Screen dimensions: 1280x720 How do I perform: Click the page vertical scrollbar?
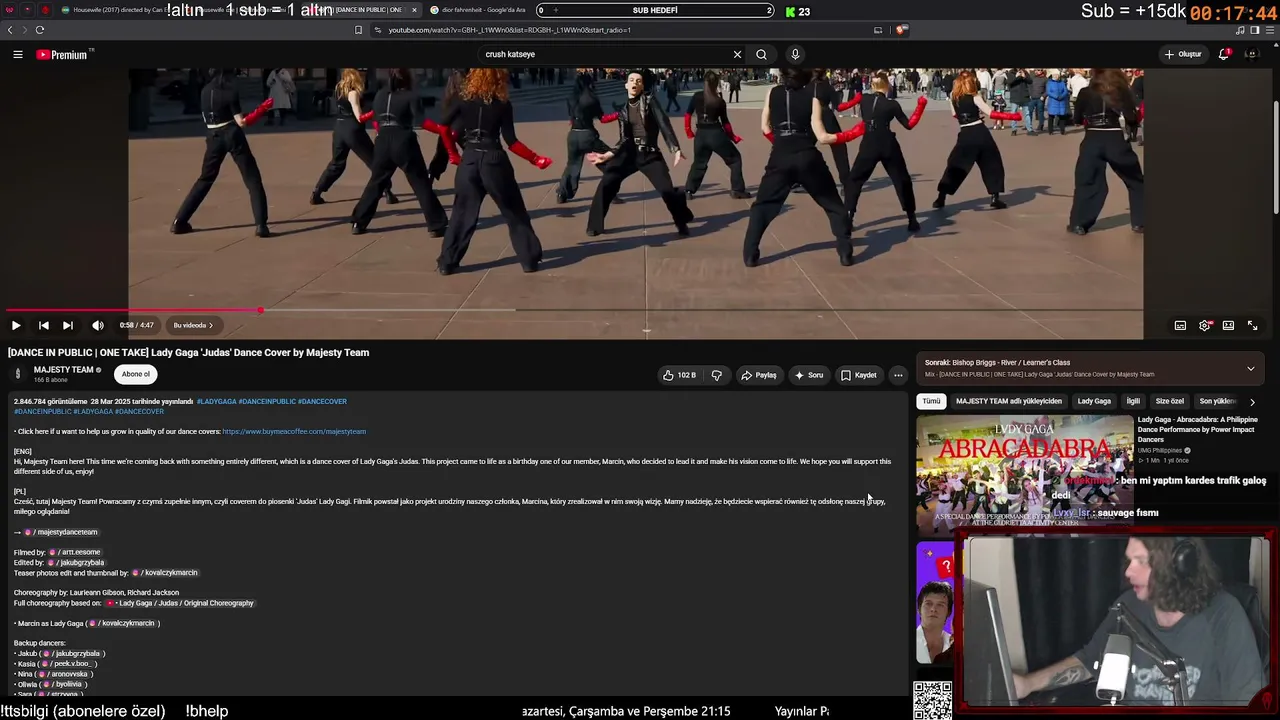(x=1275, y=158)
